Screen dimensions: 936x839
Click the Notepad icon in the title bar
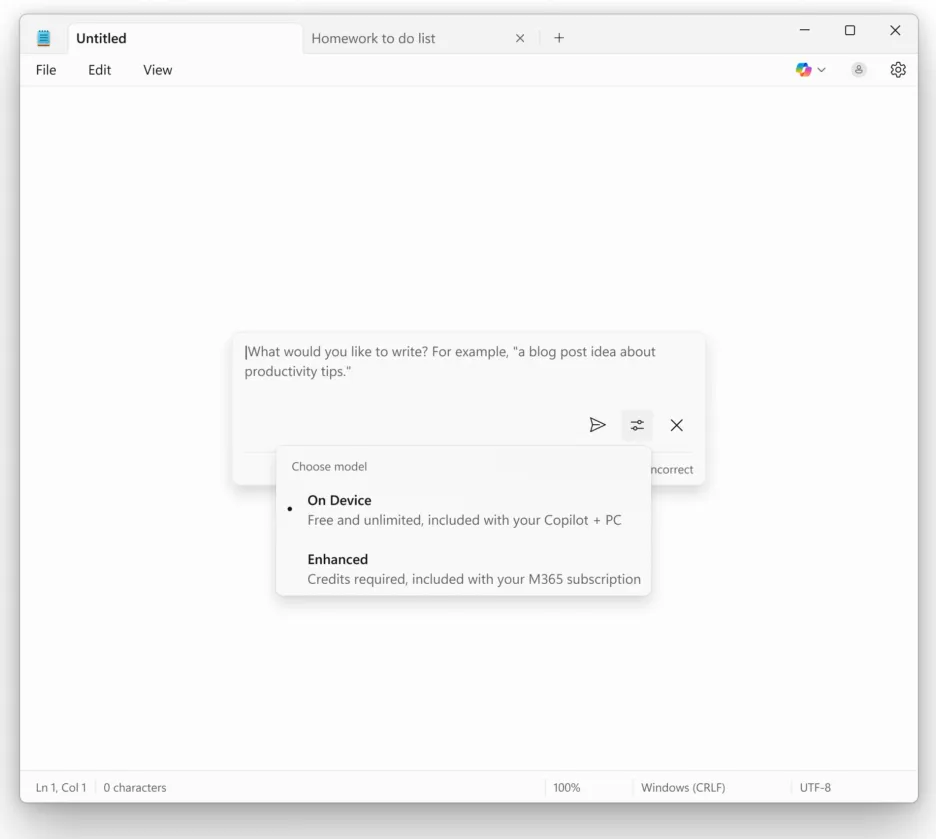click(x=42, y=37)
